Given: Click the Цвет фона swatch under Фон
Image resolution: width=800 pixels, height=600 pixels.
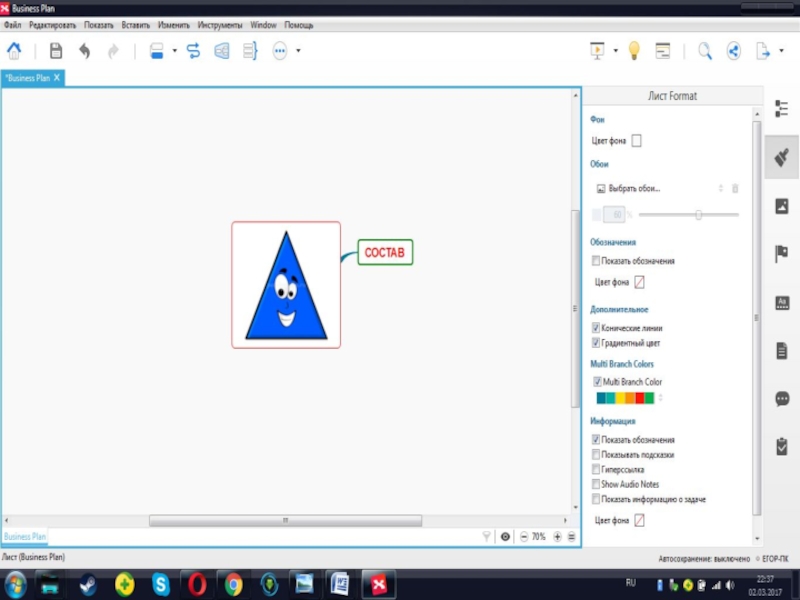Looking at the screenshot, I should point(637,141).
